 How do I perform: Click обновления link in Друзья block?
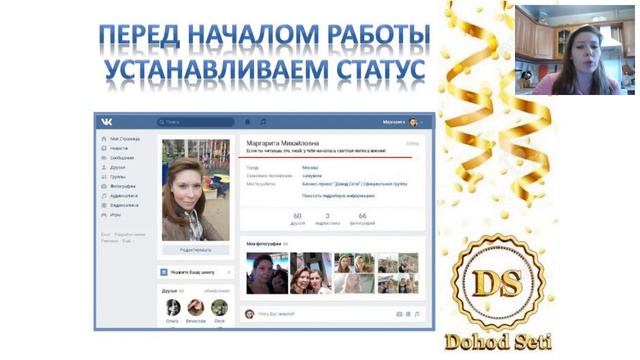217,291
